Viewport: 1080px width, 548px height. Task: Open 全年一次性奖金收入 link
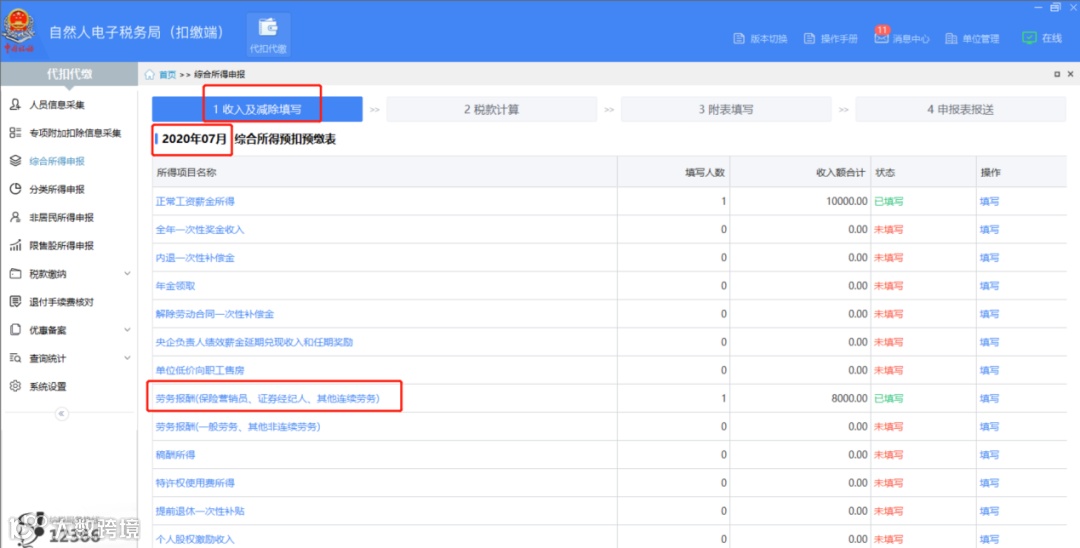click(200, 230)
